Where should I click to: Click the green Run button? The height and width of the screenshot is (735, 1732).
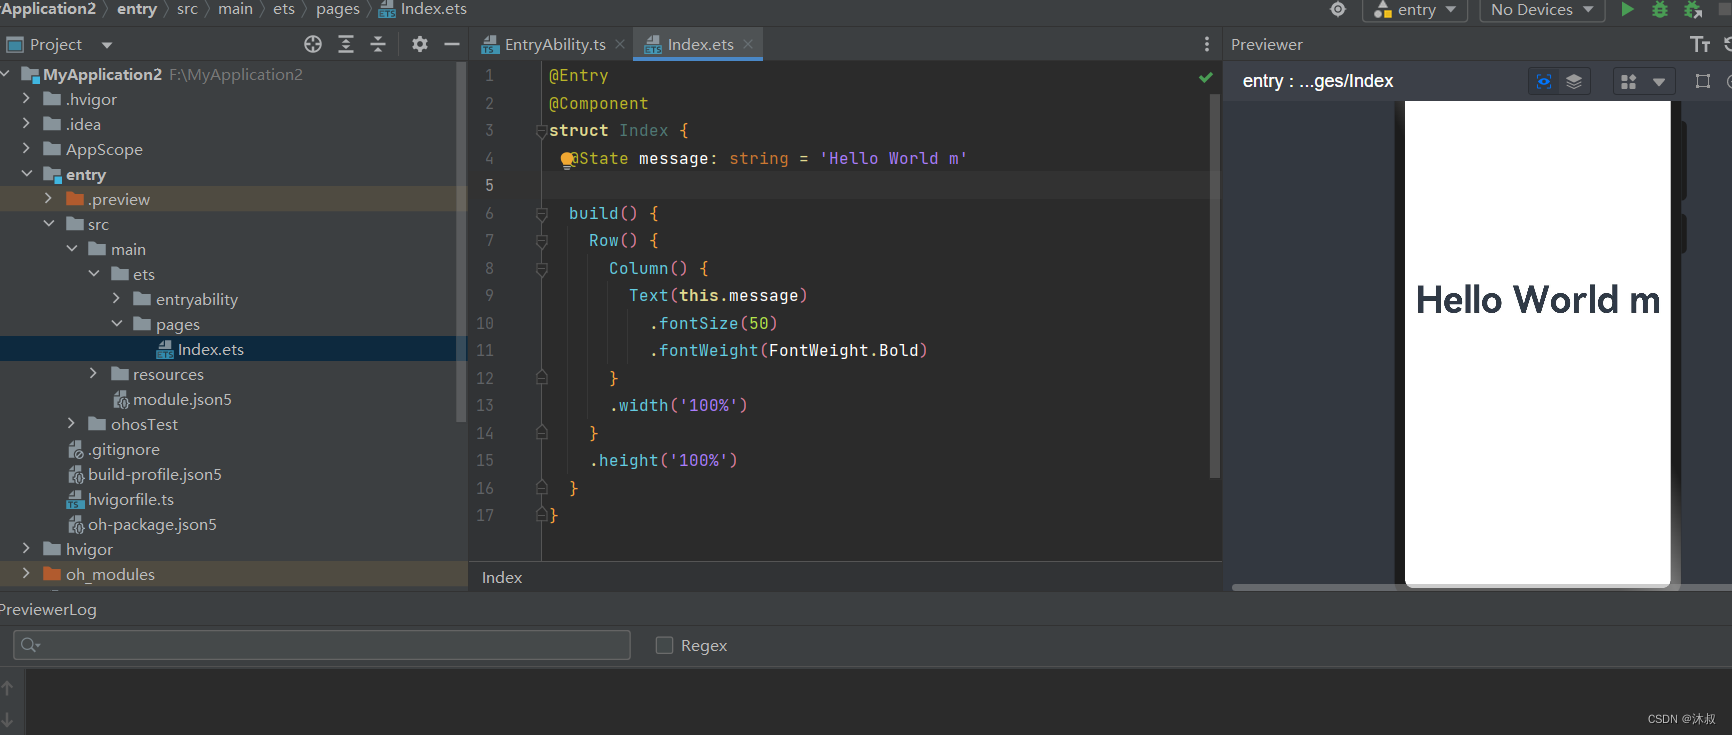[x=1627, y=10]
